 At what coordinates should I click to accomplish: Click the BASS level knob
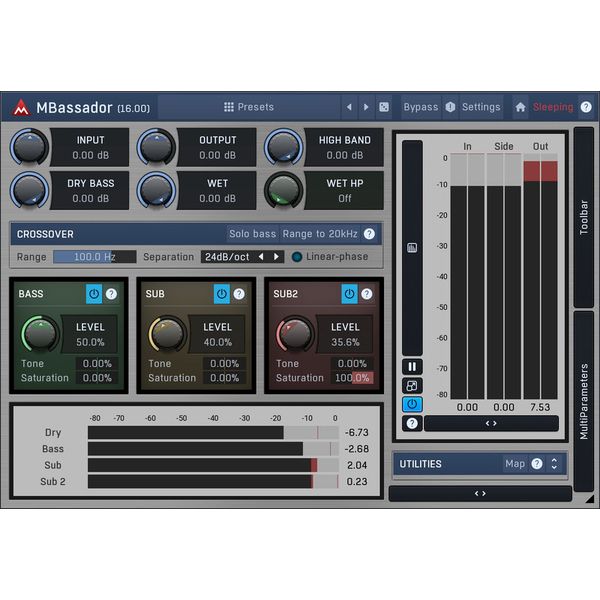[x=40, y=334]
